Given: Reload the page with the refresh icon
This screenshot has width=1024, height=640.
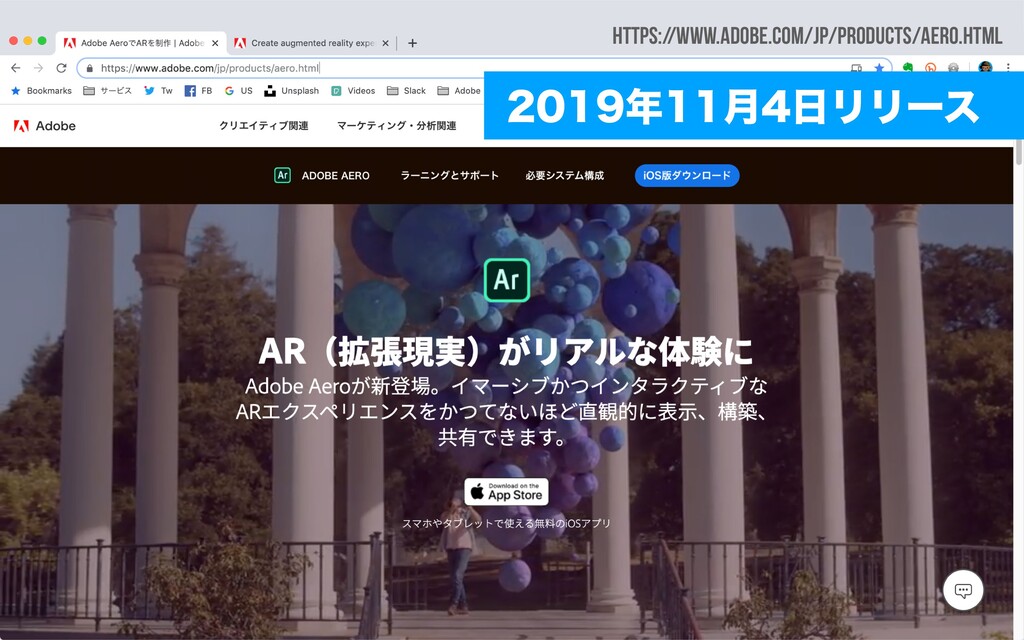Looking at the screenshot, I should pos(61,68).
